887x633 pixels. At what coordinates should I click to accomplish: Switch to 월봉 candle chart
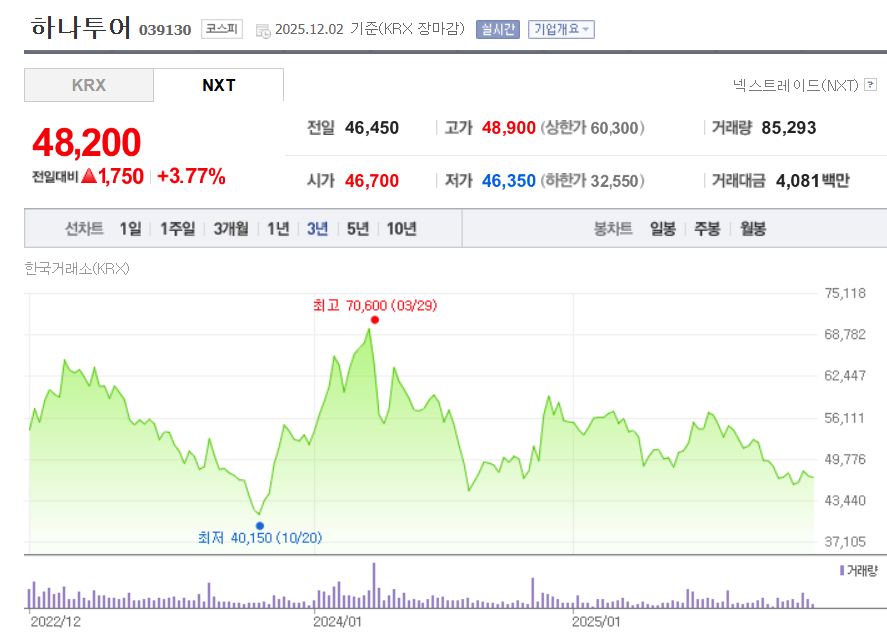pyautogui.click(x=753, y=229)
